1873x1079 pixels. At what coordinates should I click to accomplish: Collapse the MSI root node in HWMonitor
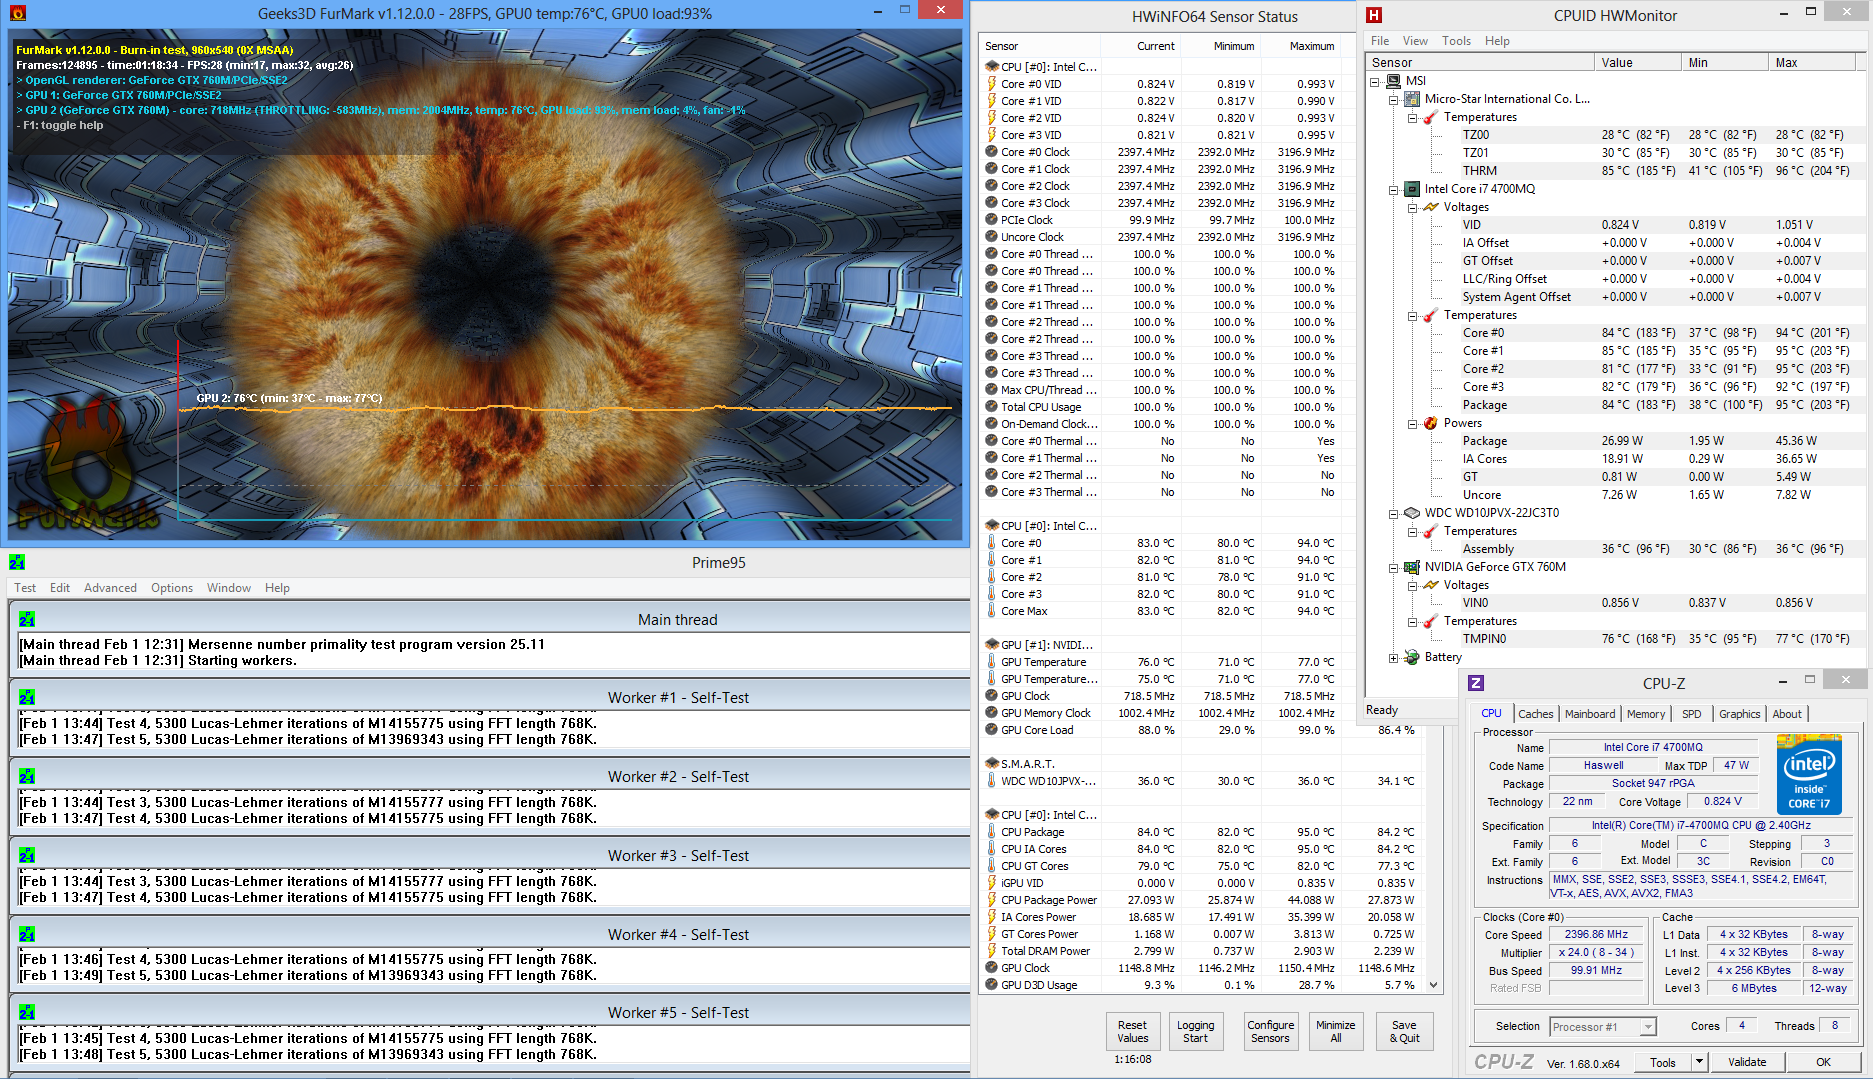pyautogui.click(x=1375, y=81)
